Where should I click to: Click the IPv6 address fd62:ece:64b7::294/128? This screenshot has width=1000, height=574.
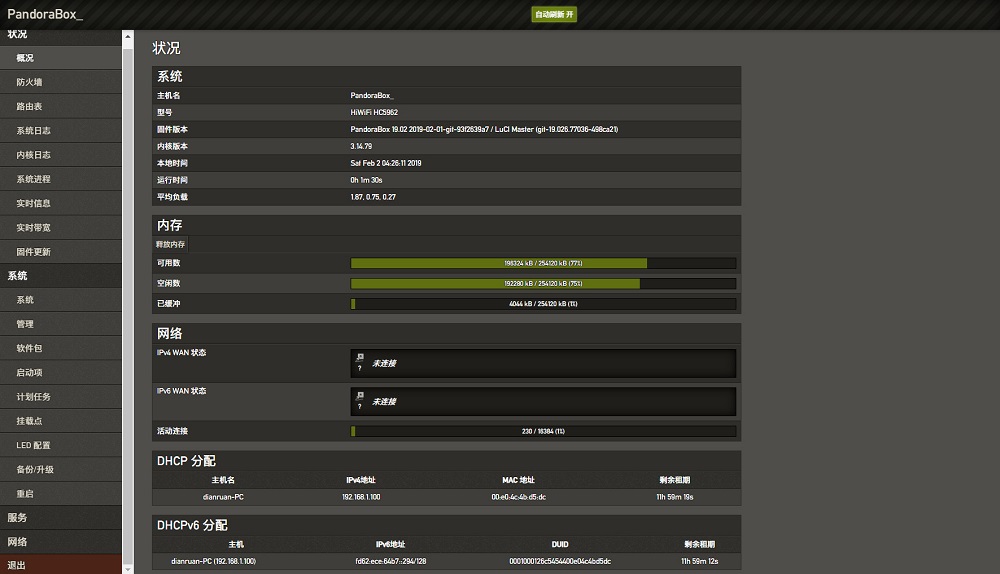[391, 561]
